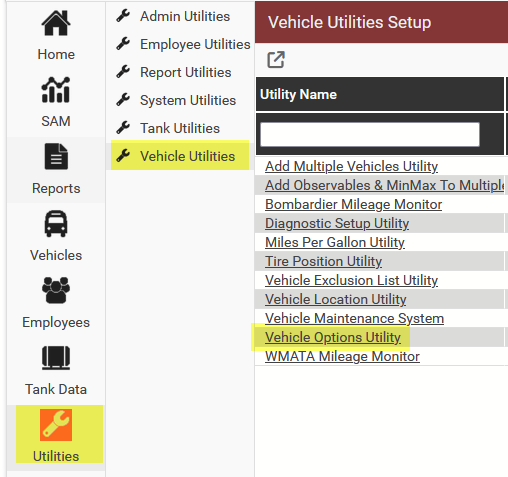Open the Home house icon
Screen dimensions: 508x477
(56, 23)
